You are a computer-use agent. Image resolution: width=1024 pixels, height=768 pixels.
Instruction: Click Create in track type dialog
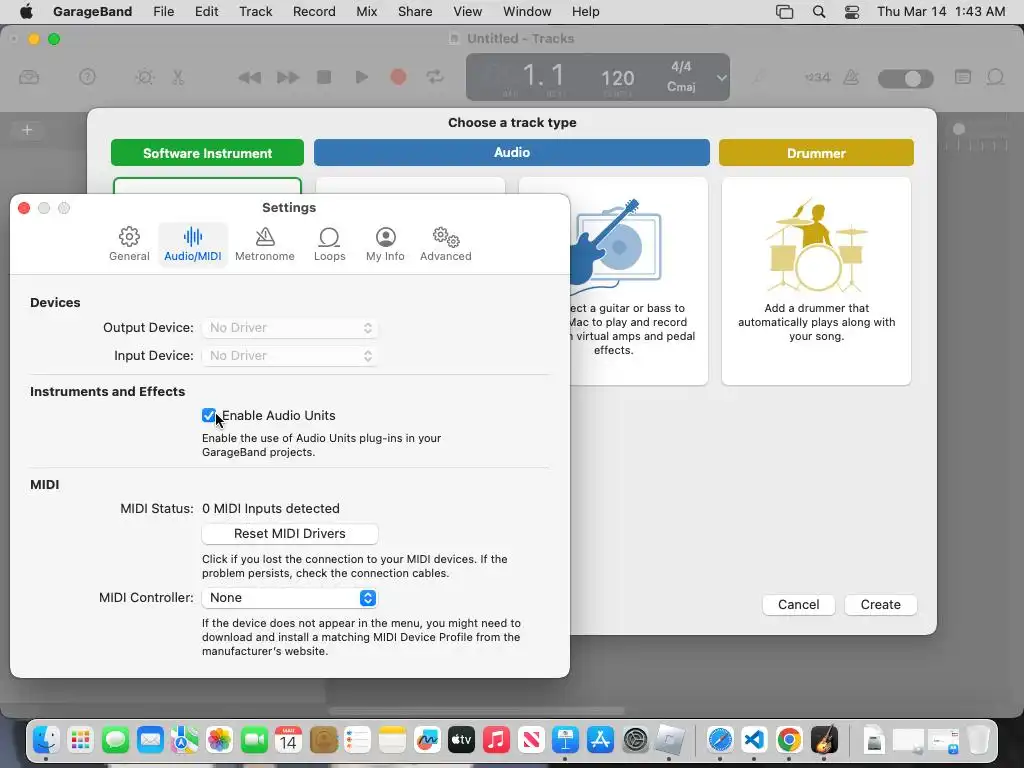click(880, 605)
